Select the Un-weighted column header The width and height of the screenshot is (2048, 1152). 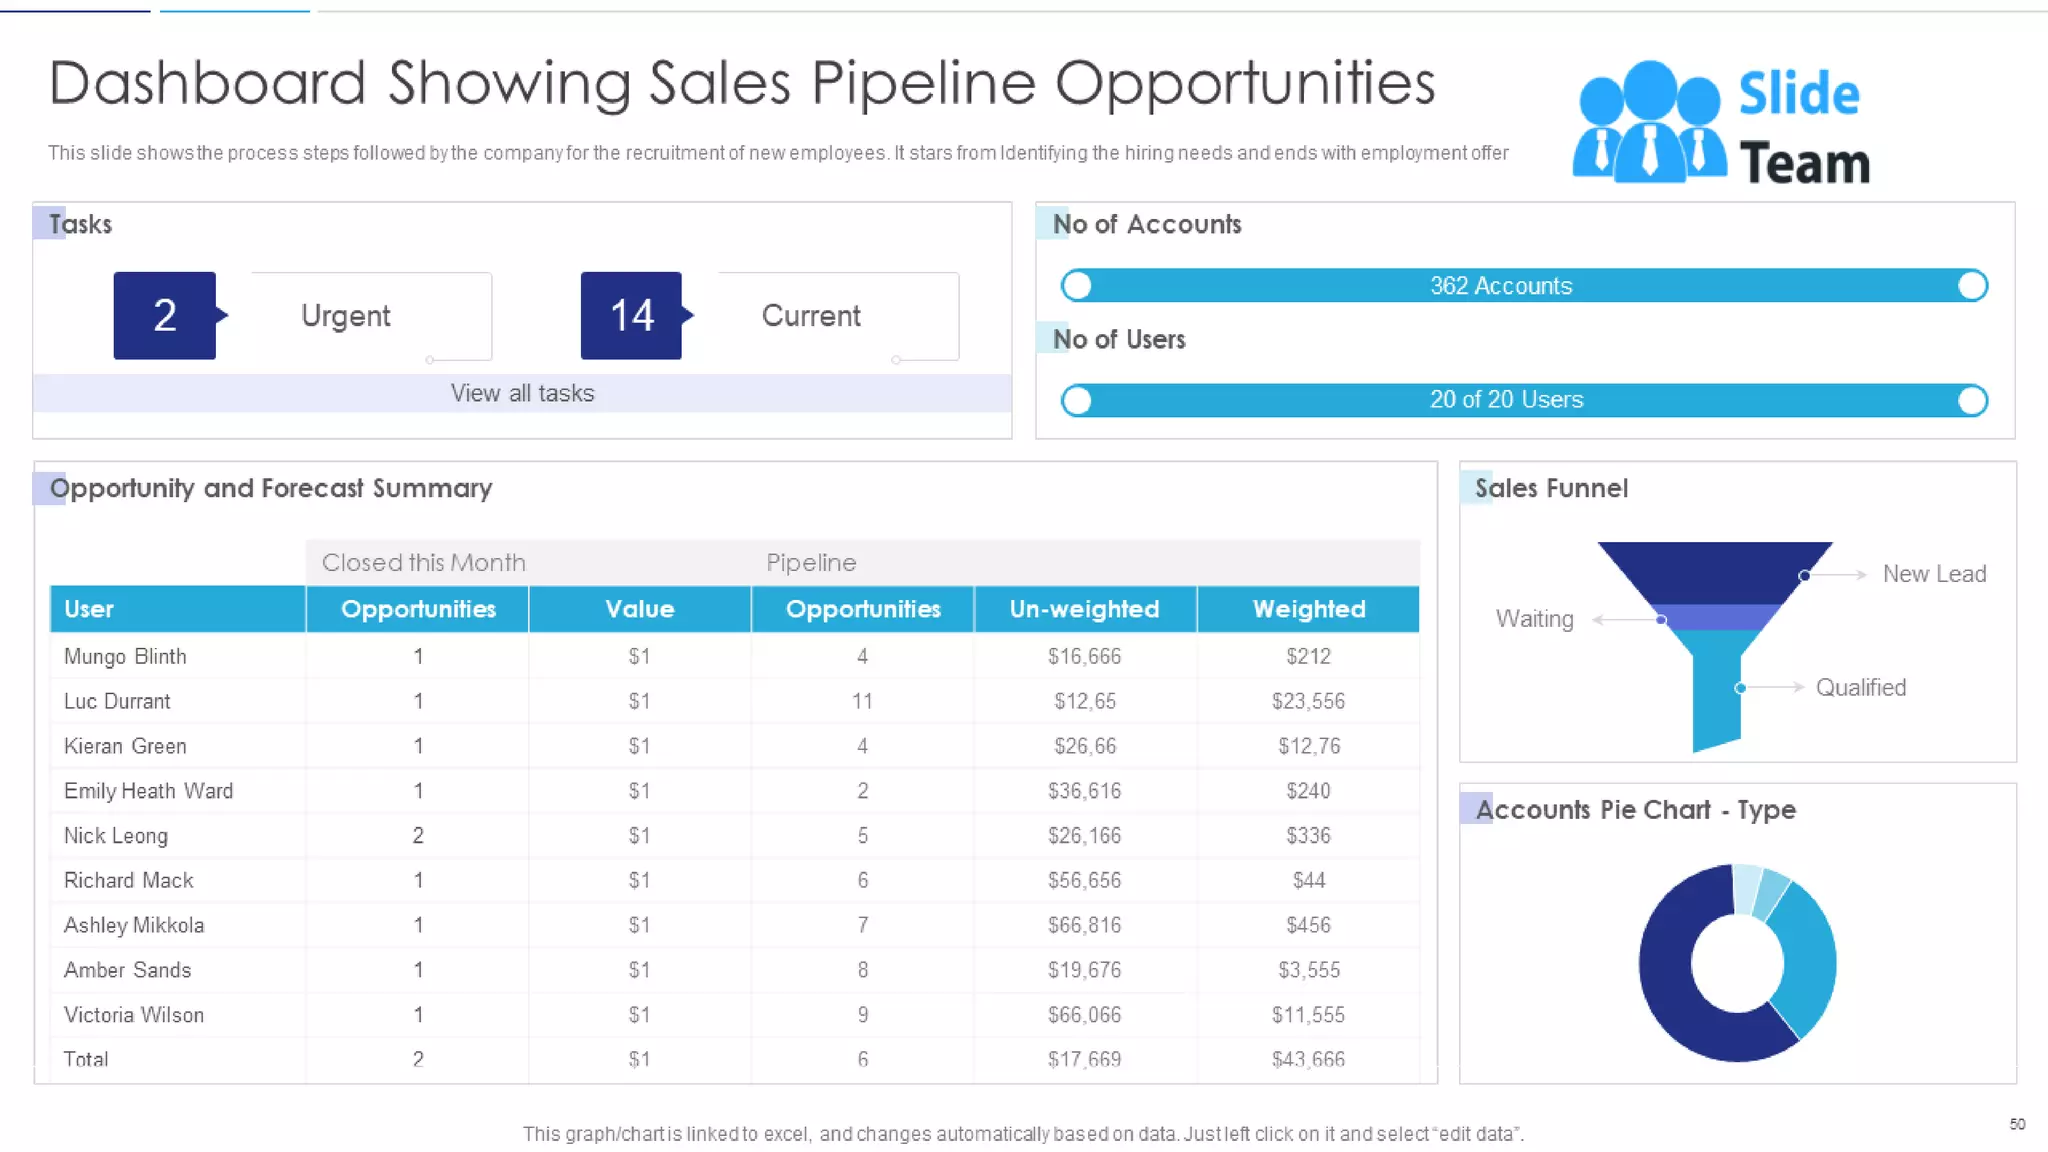click(1085, 609)
